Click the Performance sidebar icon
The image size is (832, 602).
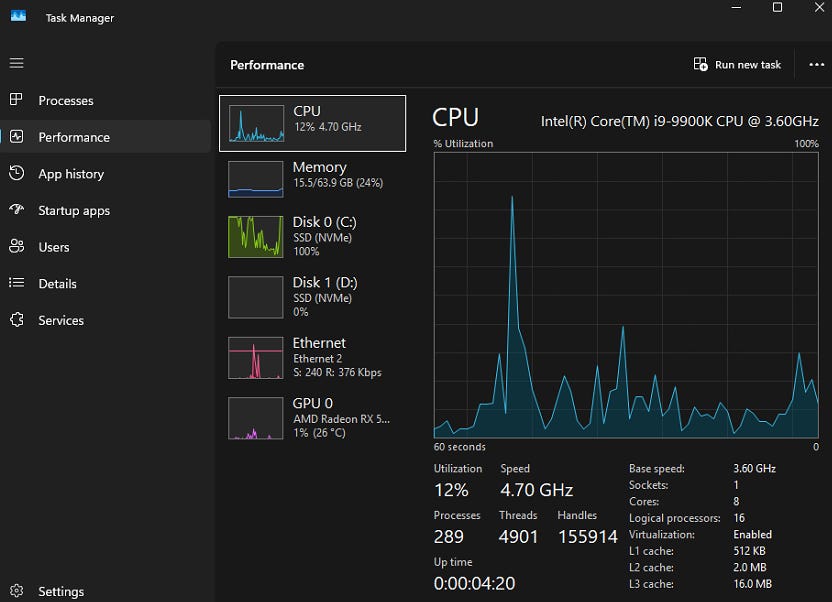(x=16, y=136)
